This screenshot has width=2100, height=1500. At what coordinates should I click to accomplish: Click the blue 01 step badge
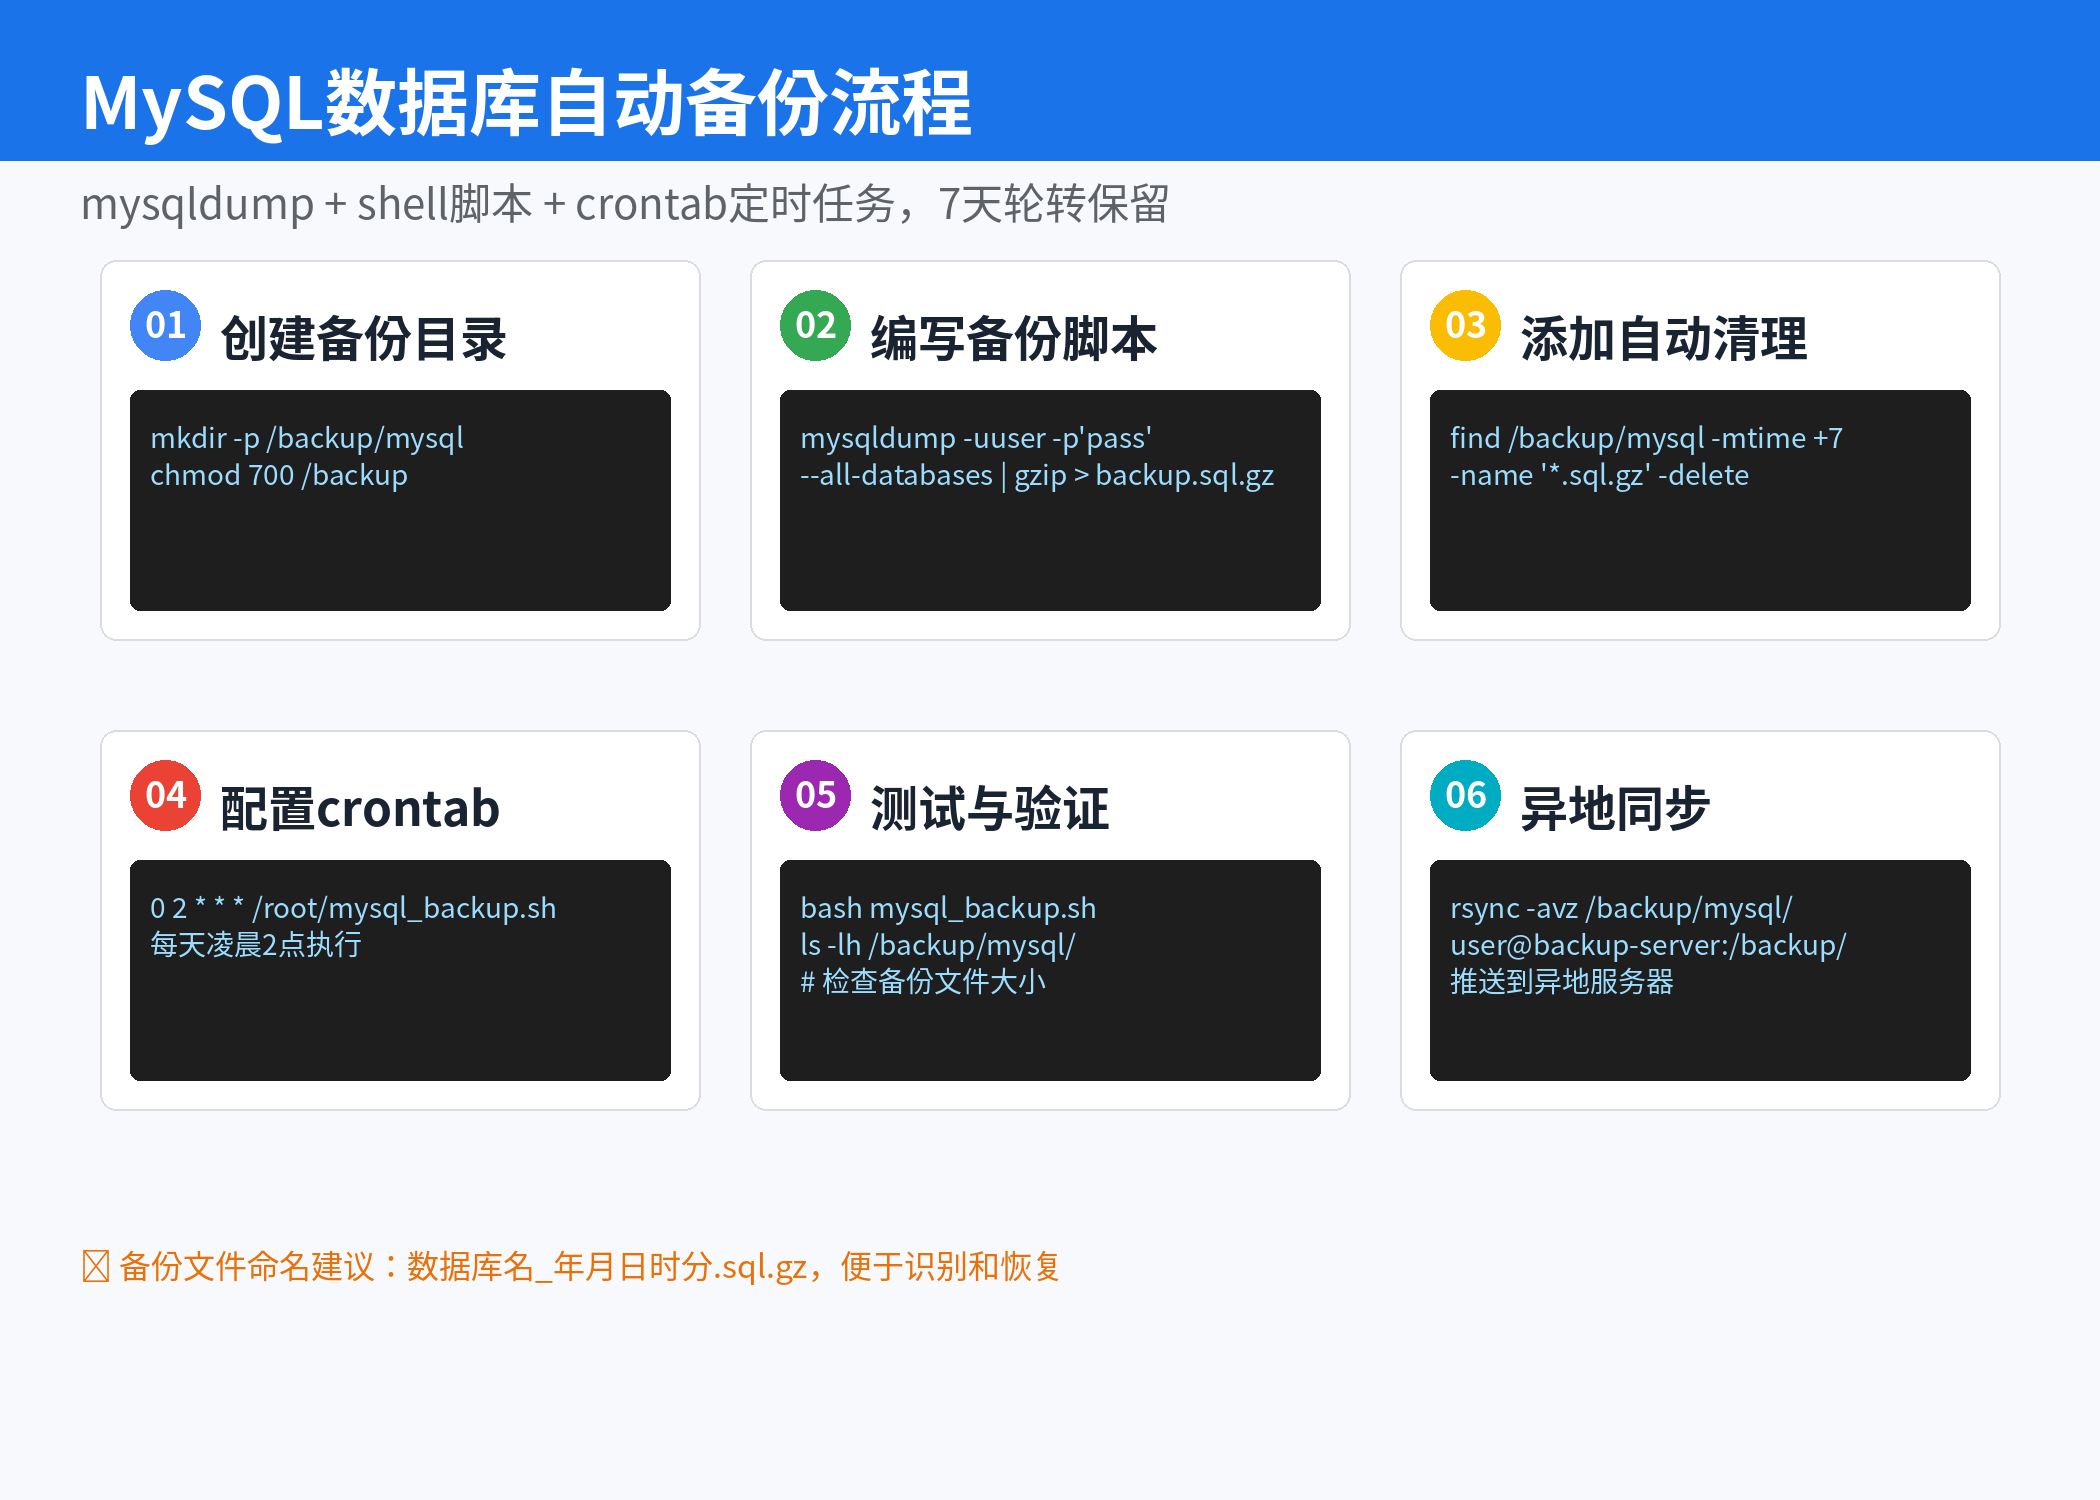point(165,325)
